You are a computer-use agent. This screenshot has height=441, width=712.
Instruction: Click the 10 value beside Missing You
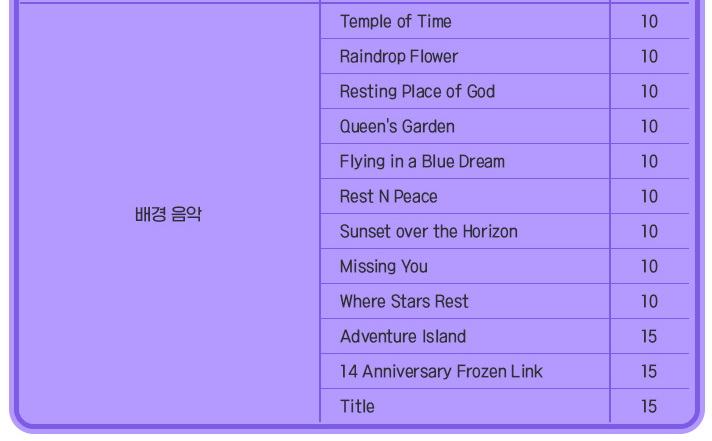click(x=649, y=266)
